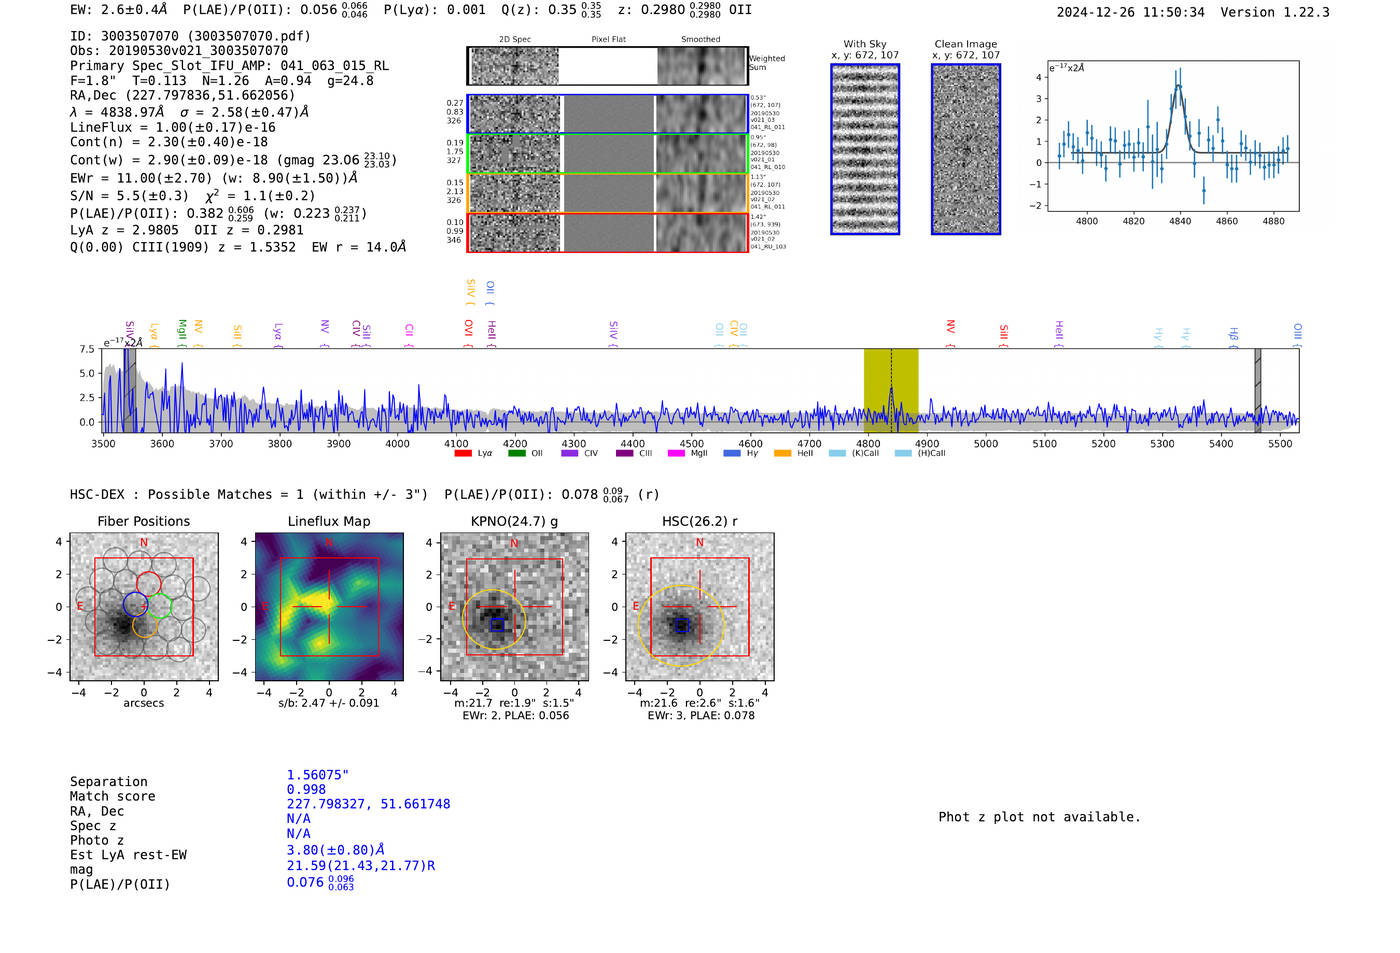Click the green OII legend swatch

coord(516,453)
